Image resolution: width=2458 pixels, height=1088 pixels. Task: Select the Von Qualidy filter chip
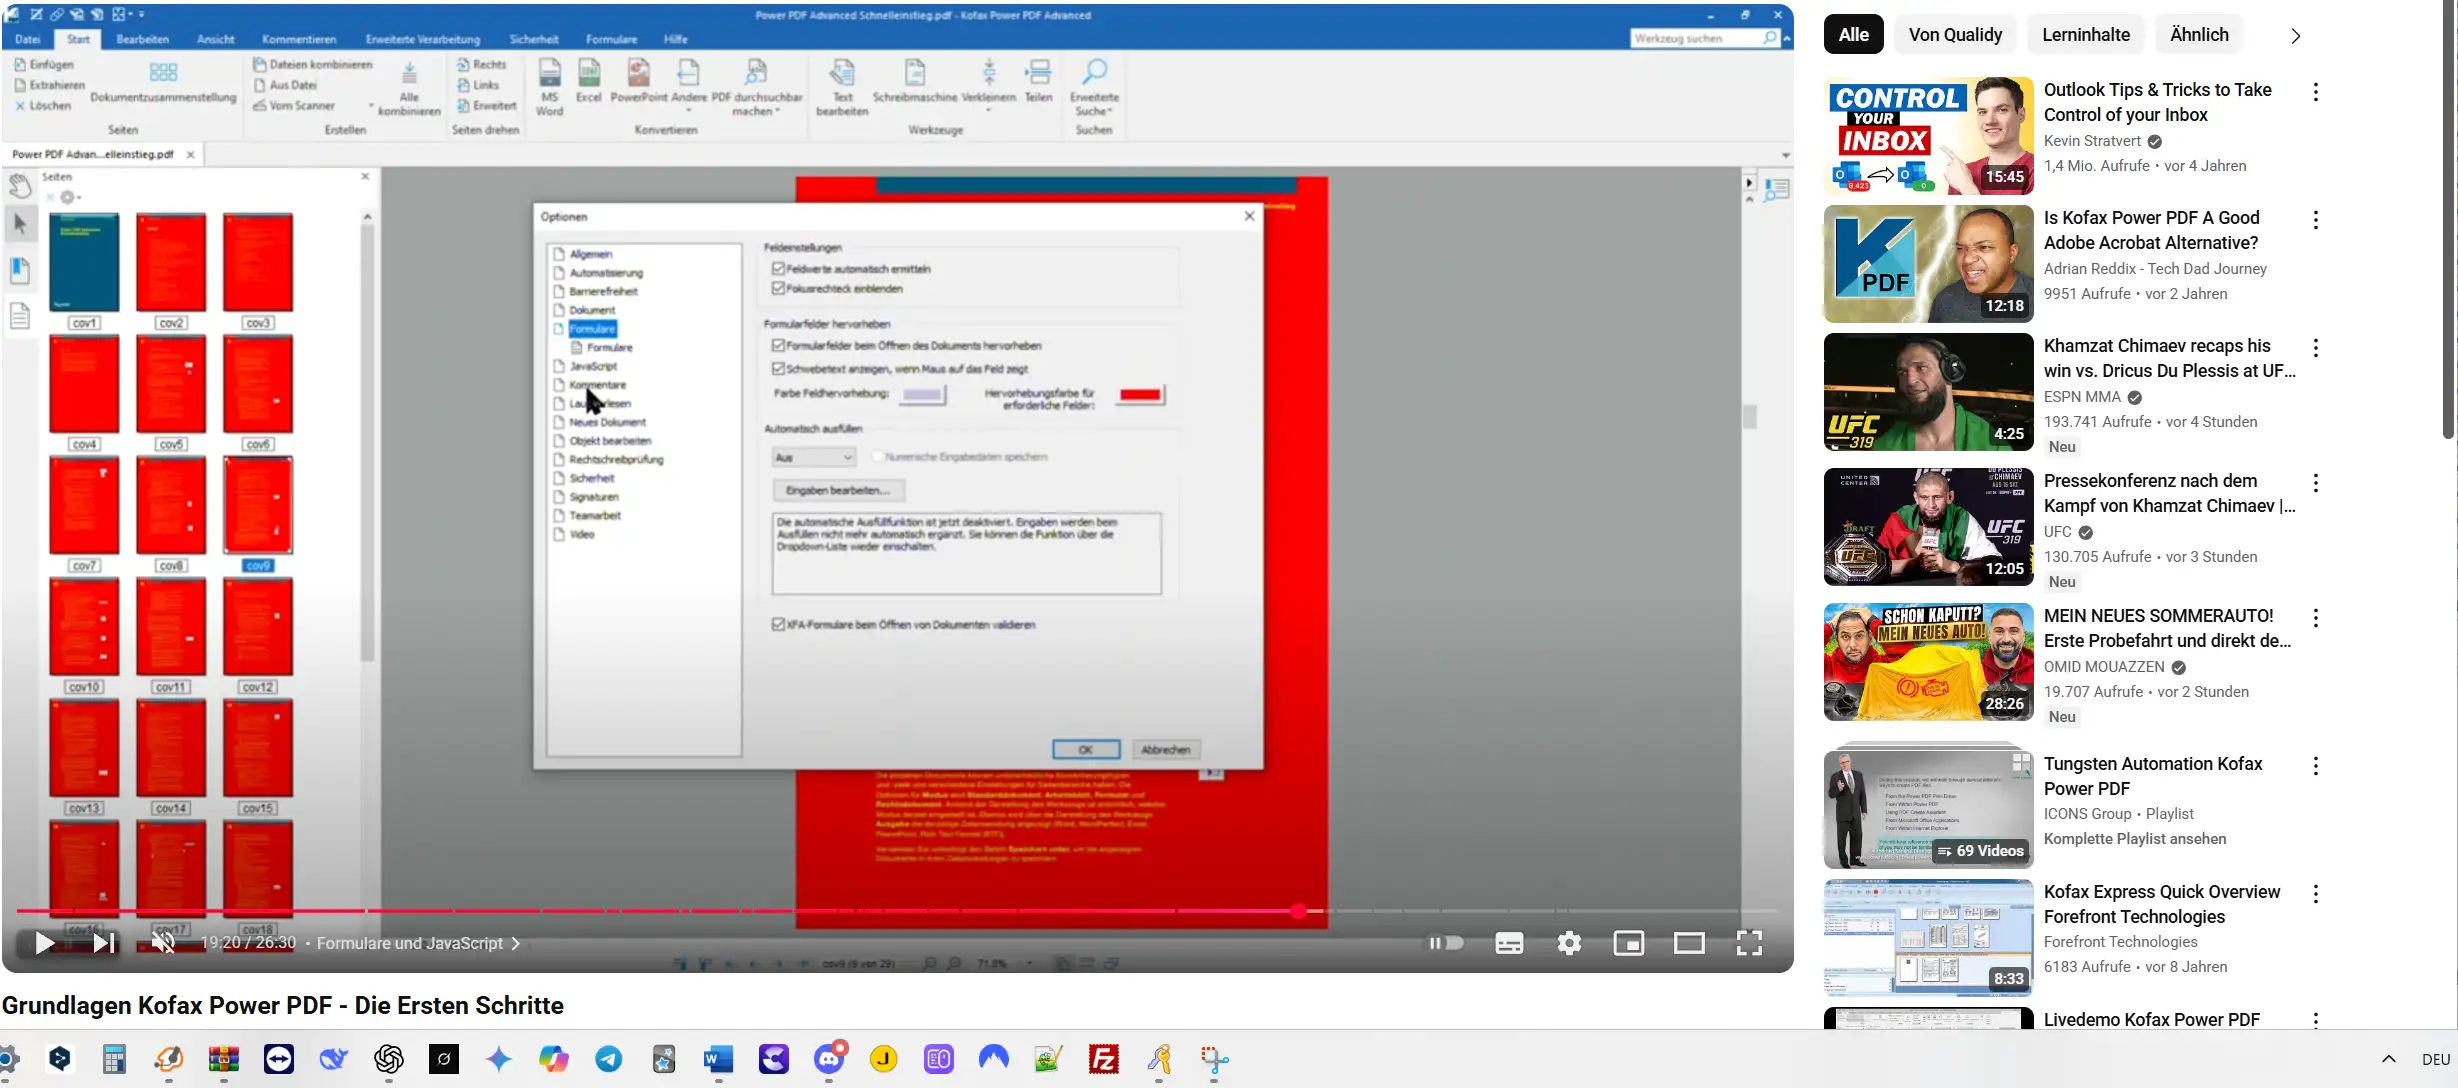click(x=1954, y=35)
